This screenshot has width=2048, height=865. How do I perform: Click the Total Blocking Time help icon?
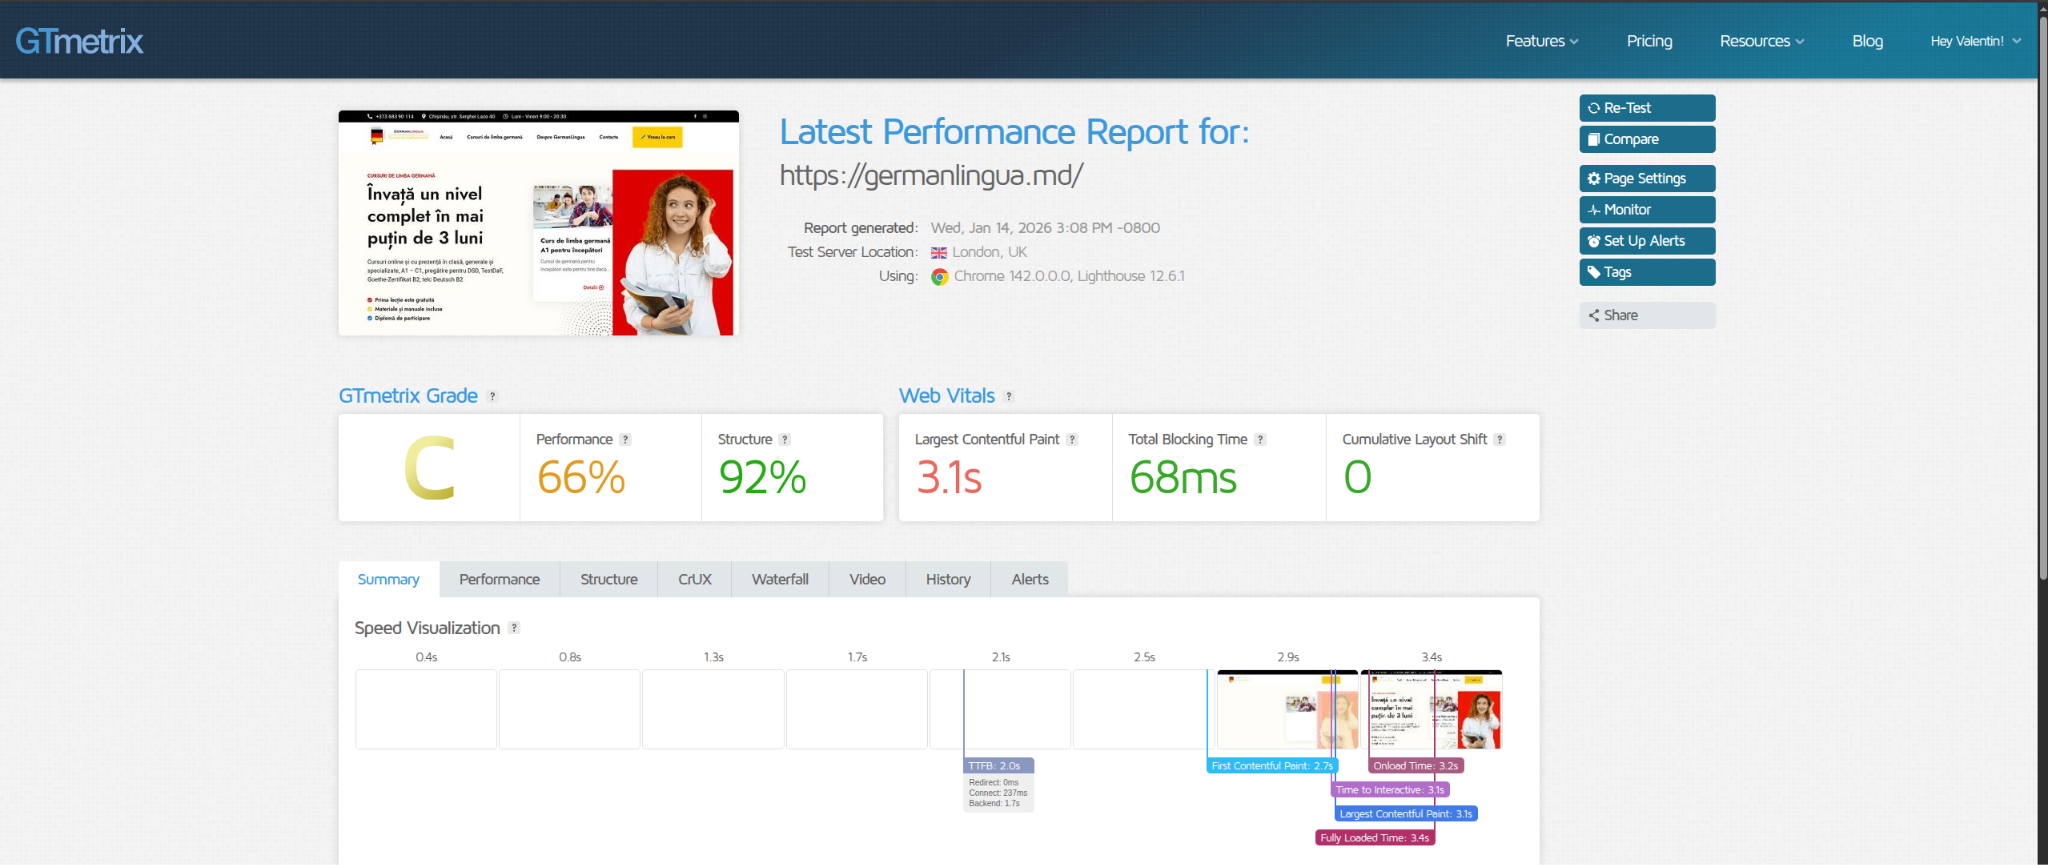[1260, 440]
